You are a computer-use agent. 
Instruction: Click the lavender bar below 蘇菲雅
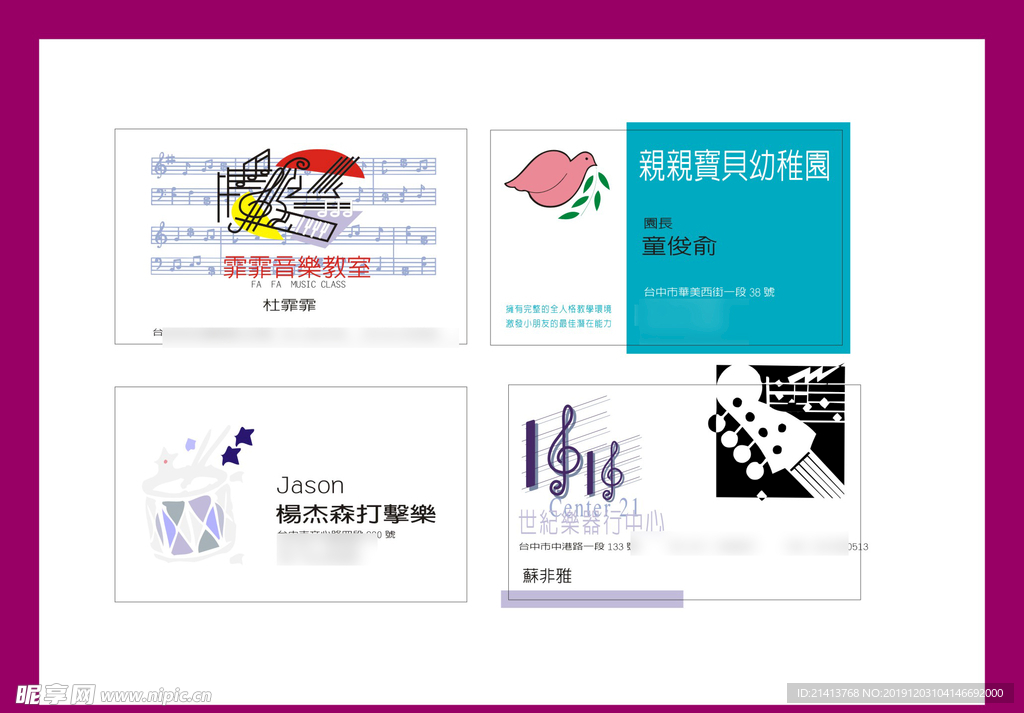592,599
